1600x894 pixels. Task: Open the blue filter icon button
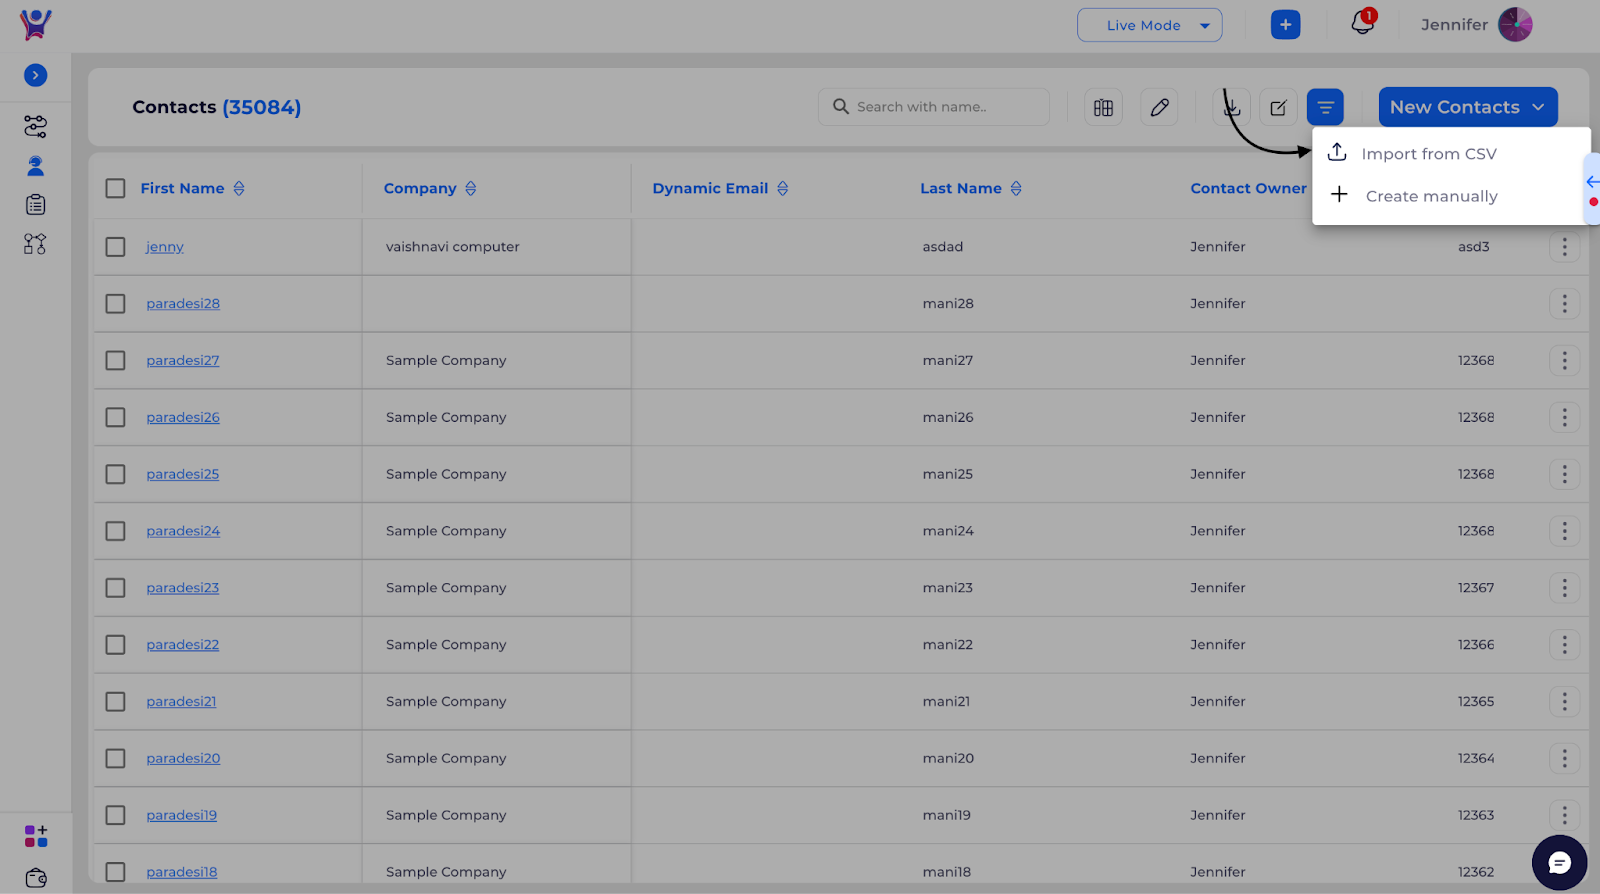(1325, 107)
